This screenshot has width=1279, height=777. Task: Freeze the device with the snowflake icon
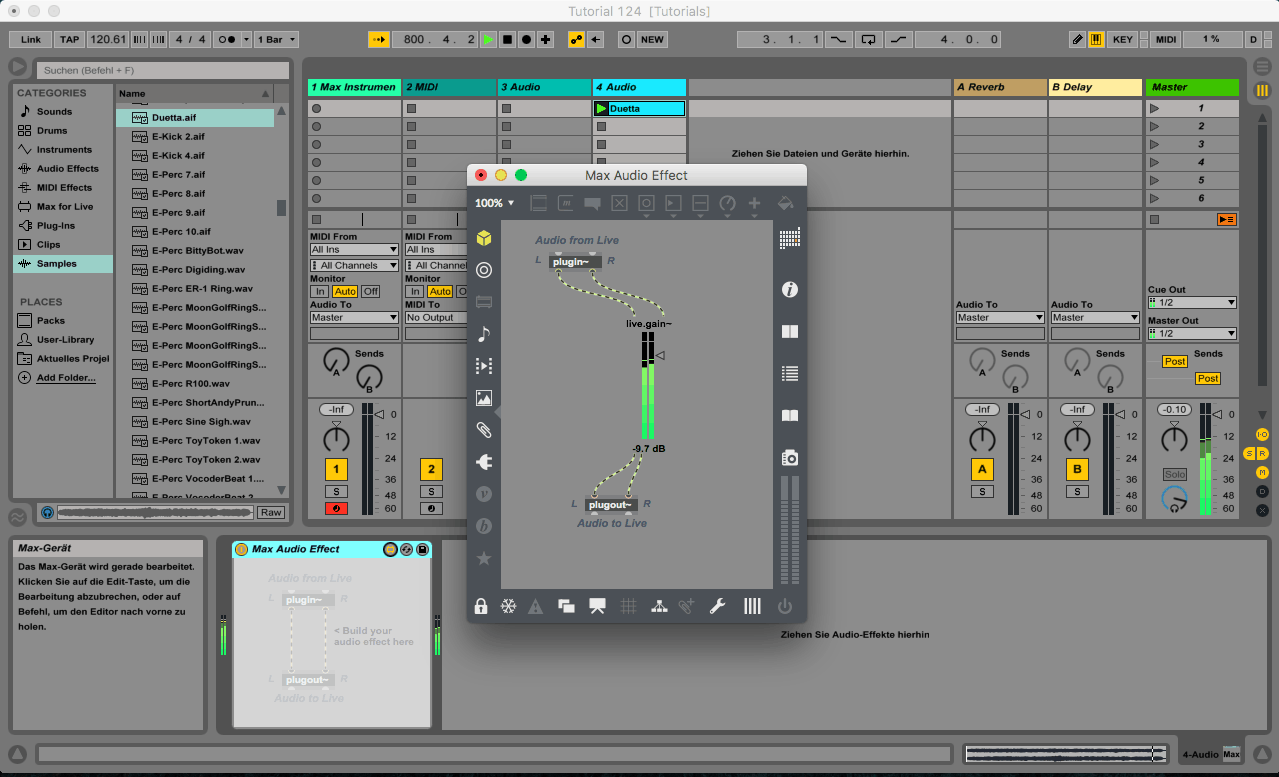[x=508, y=606]
